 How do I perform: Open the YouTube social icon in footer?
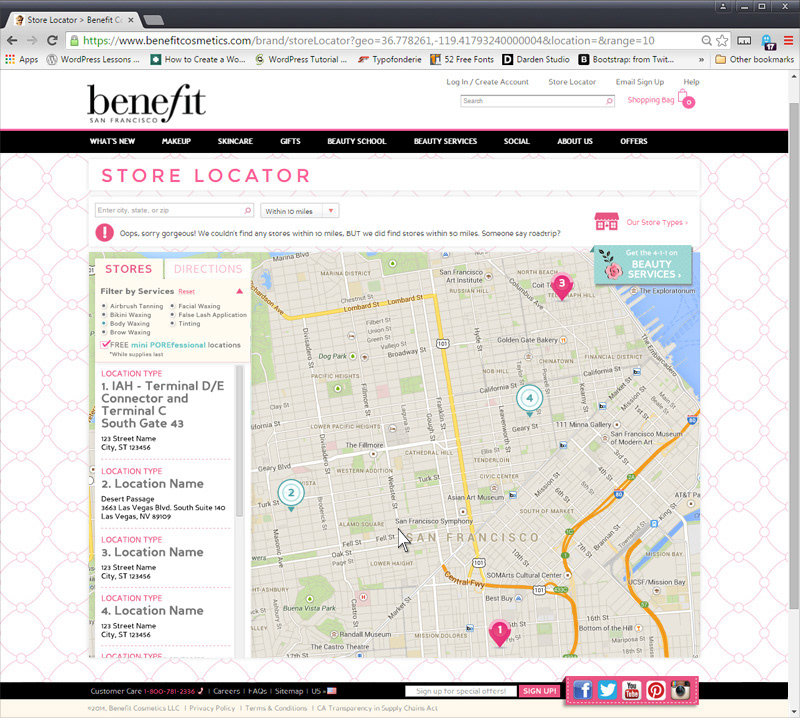click(x=632, y=690)
